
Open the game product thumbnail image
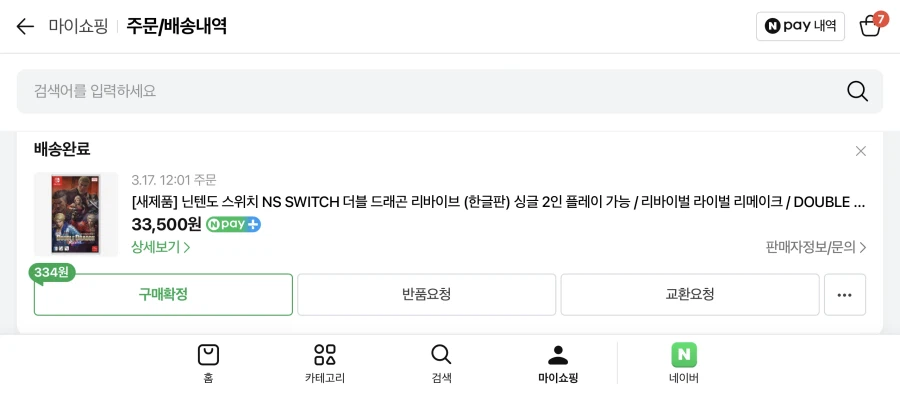pyautogui.click(x=76, y=214)
